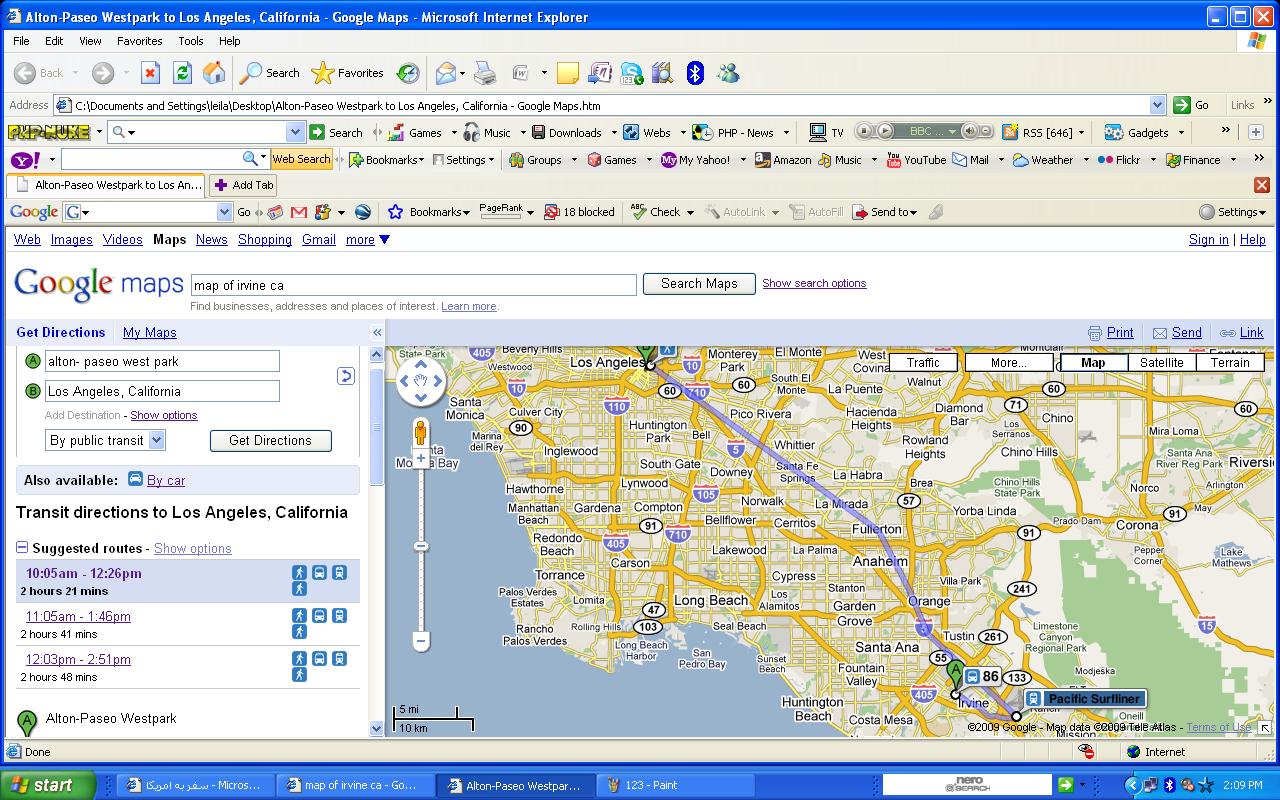1280x800 pixels.
Task: Open the Favorites menu
Action: (139, 41)
